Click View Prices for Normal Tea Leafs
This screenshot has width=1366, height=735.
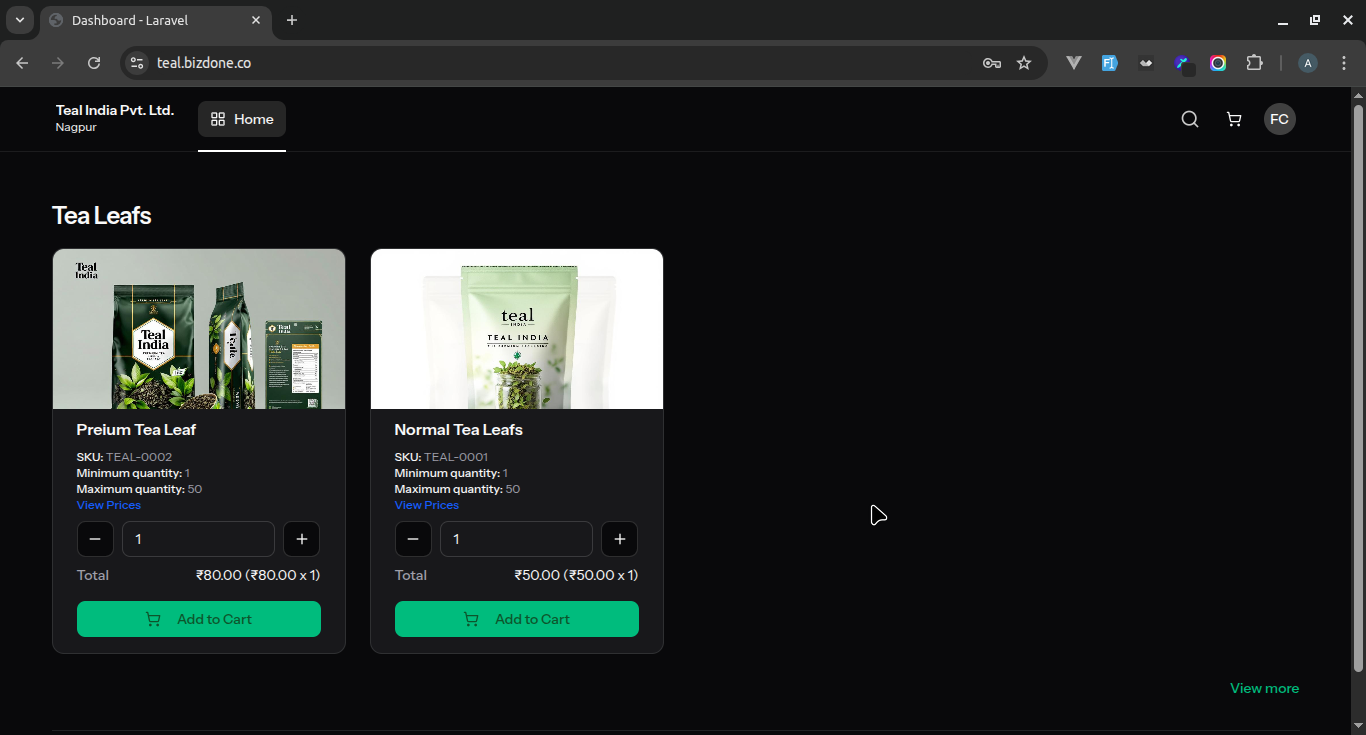point(426,505)
